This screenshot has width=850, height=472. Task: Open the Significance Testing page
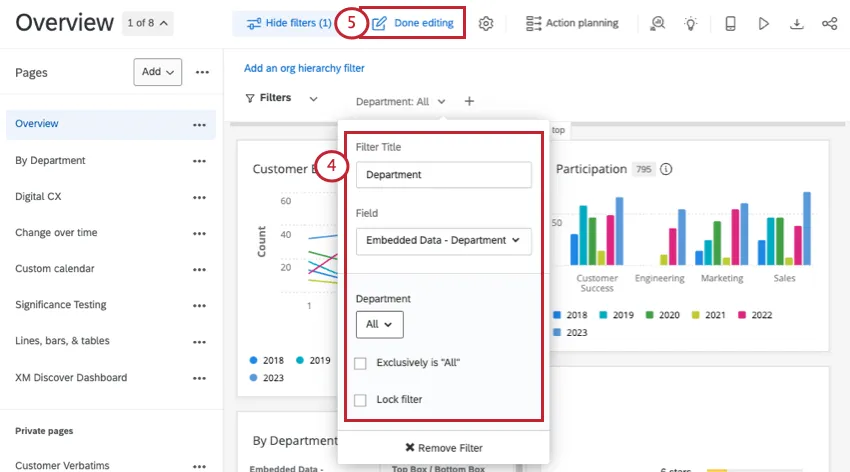[x=60, y=305]
